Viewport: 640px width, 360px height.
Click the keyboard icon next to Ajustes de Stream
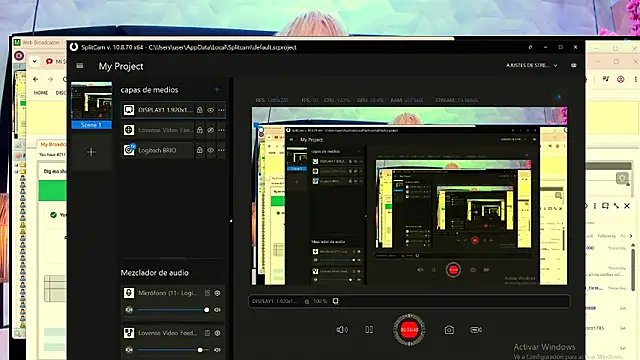574,65
